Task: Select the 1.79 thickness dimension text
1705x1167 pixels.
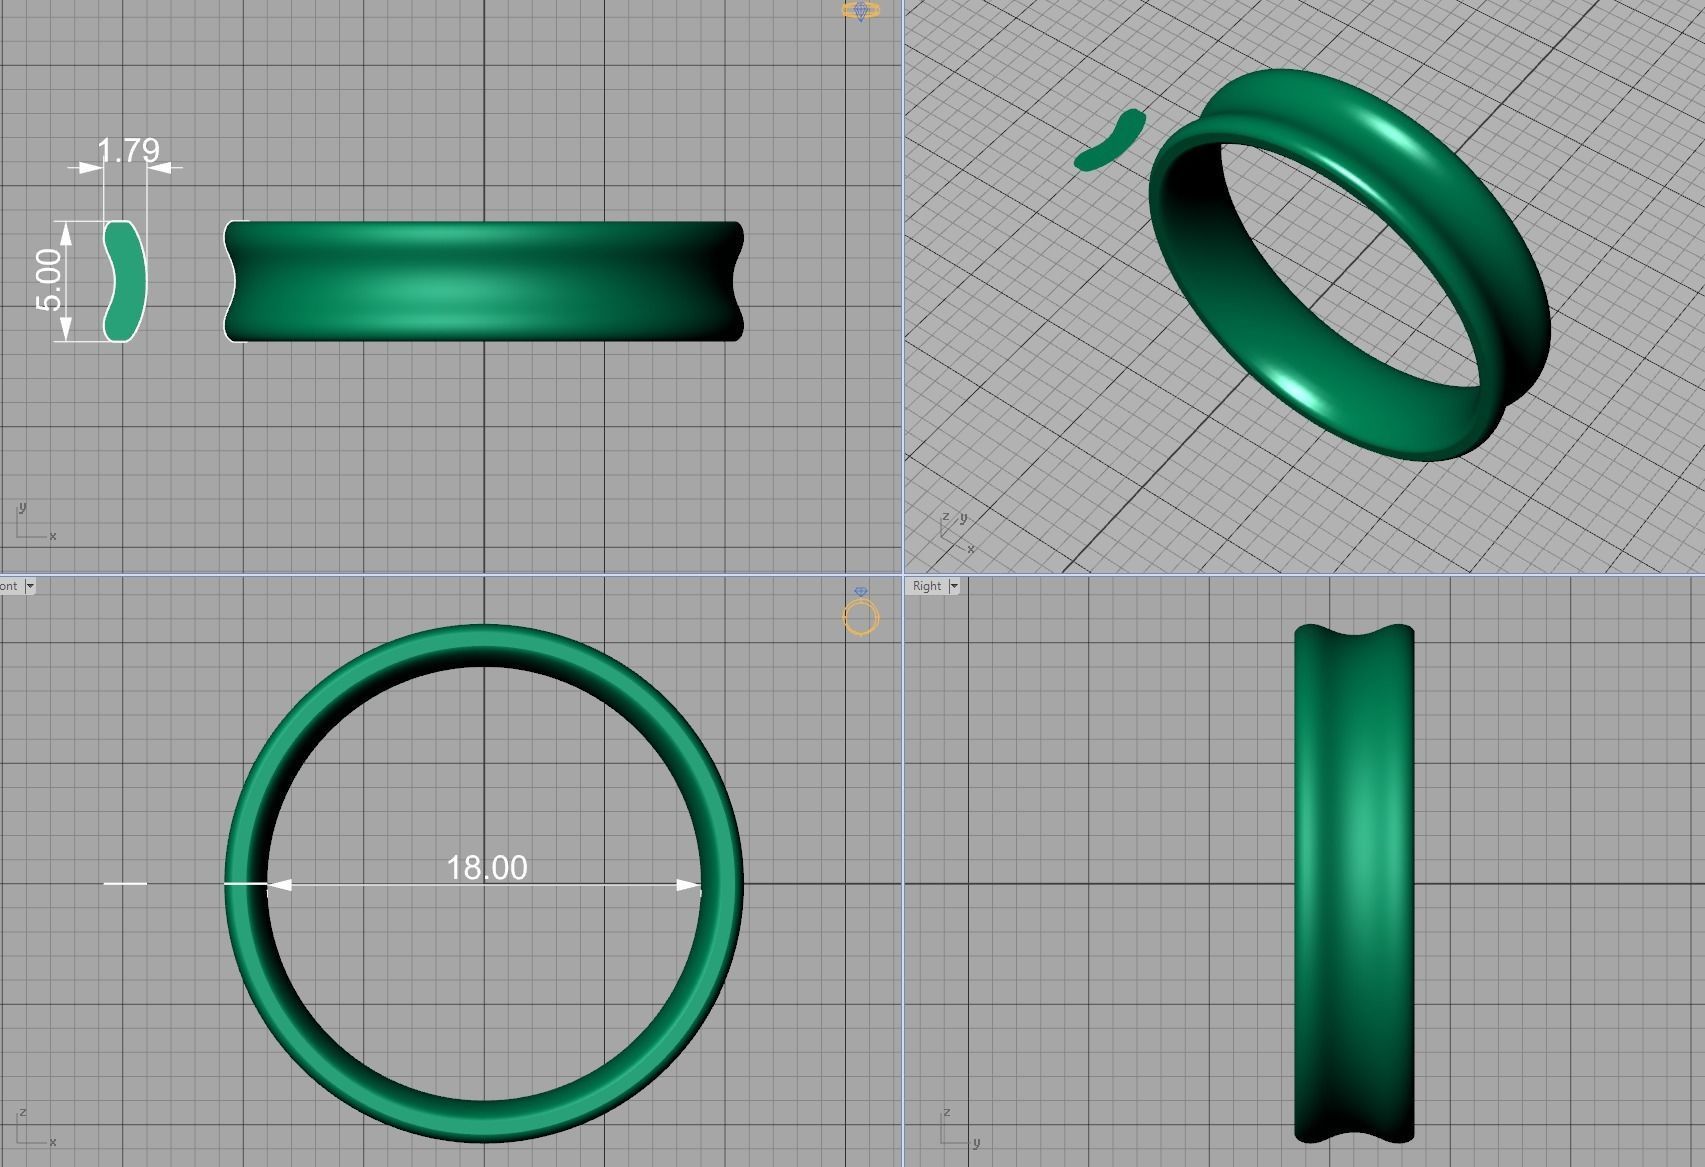Action: tap(128, 150)
